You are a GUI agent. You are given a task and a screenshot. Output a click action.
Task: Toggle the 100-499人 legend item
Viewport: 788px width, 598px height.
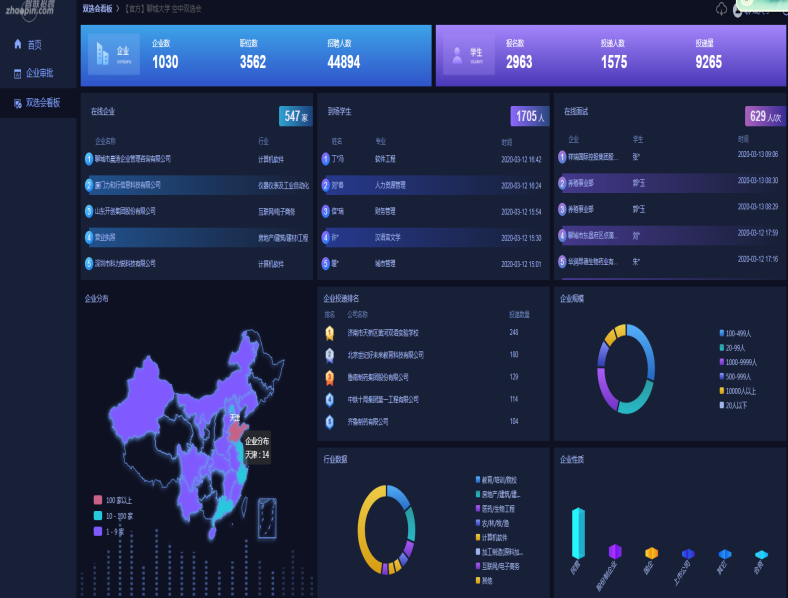pos(739,333)
